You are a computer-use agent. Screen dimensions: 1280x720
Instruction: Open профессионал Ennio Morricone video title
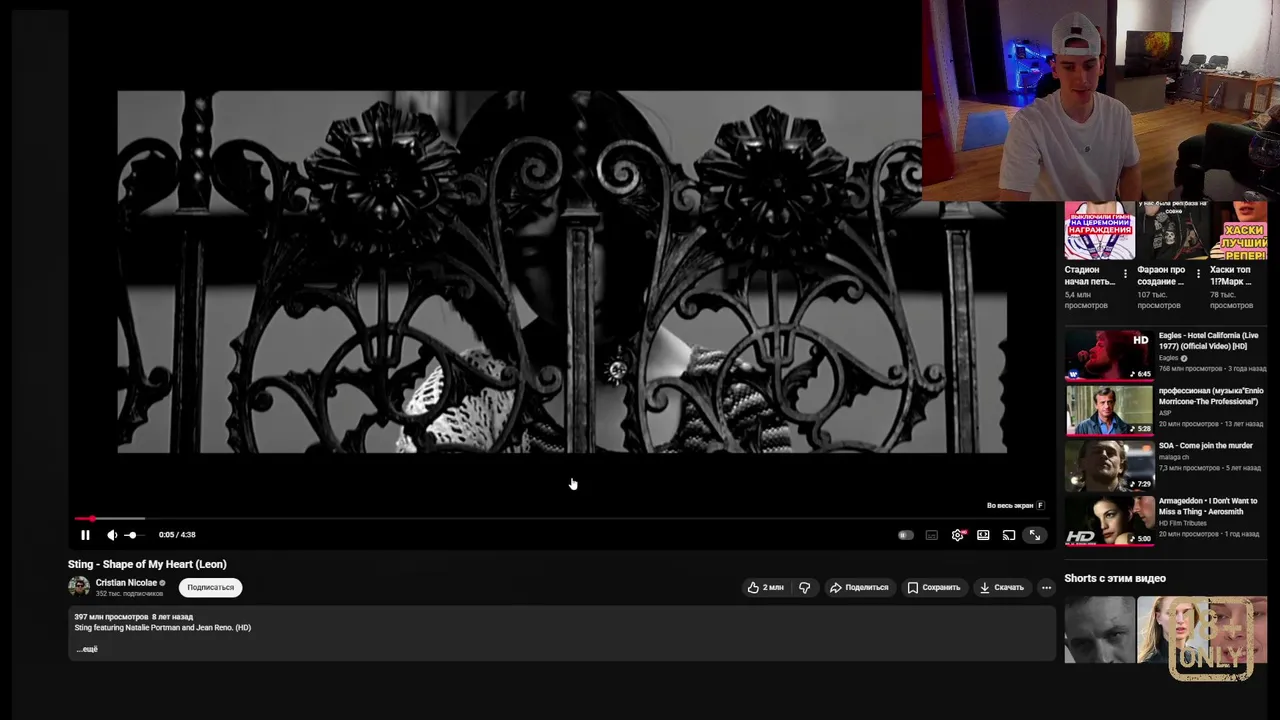1210,396
